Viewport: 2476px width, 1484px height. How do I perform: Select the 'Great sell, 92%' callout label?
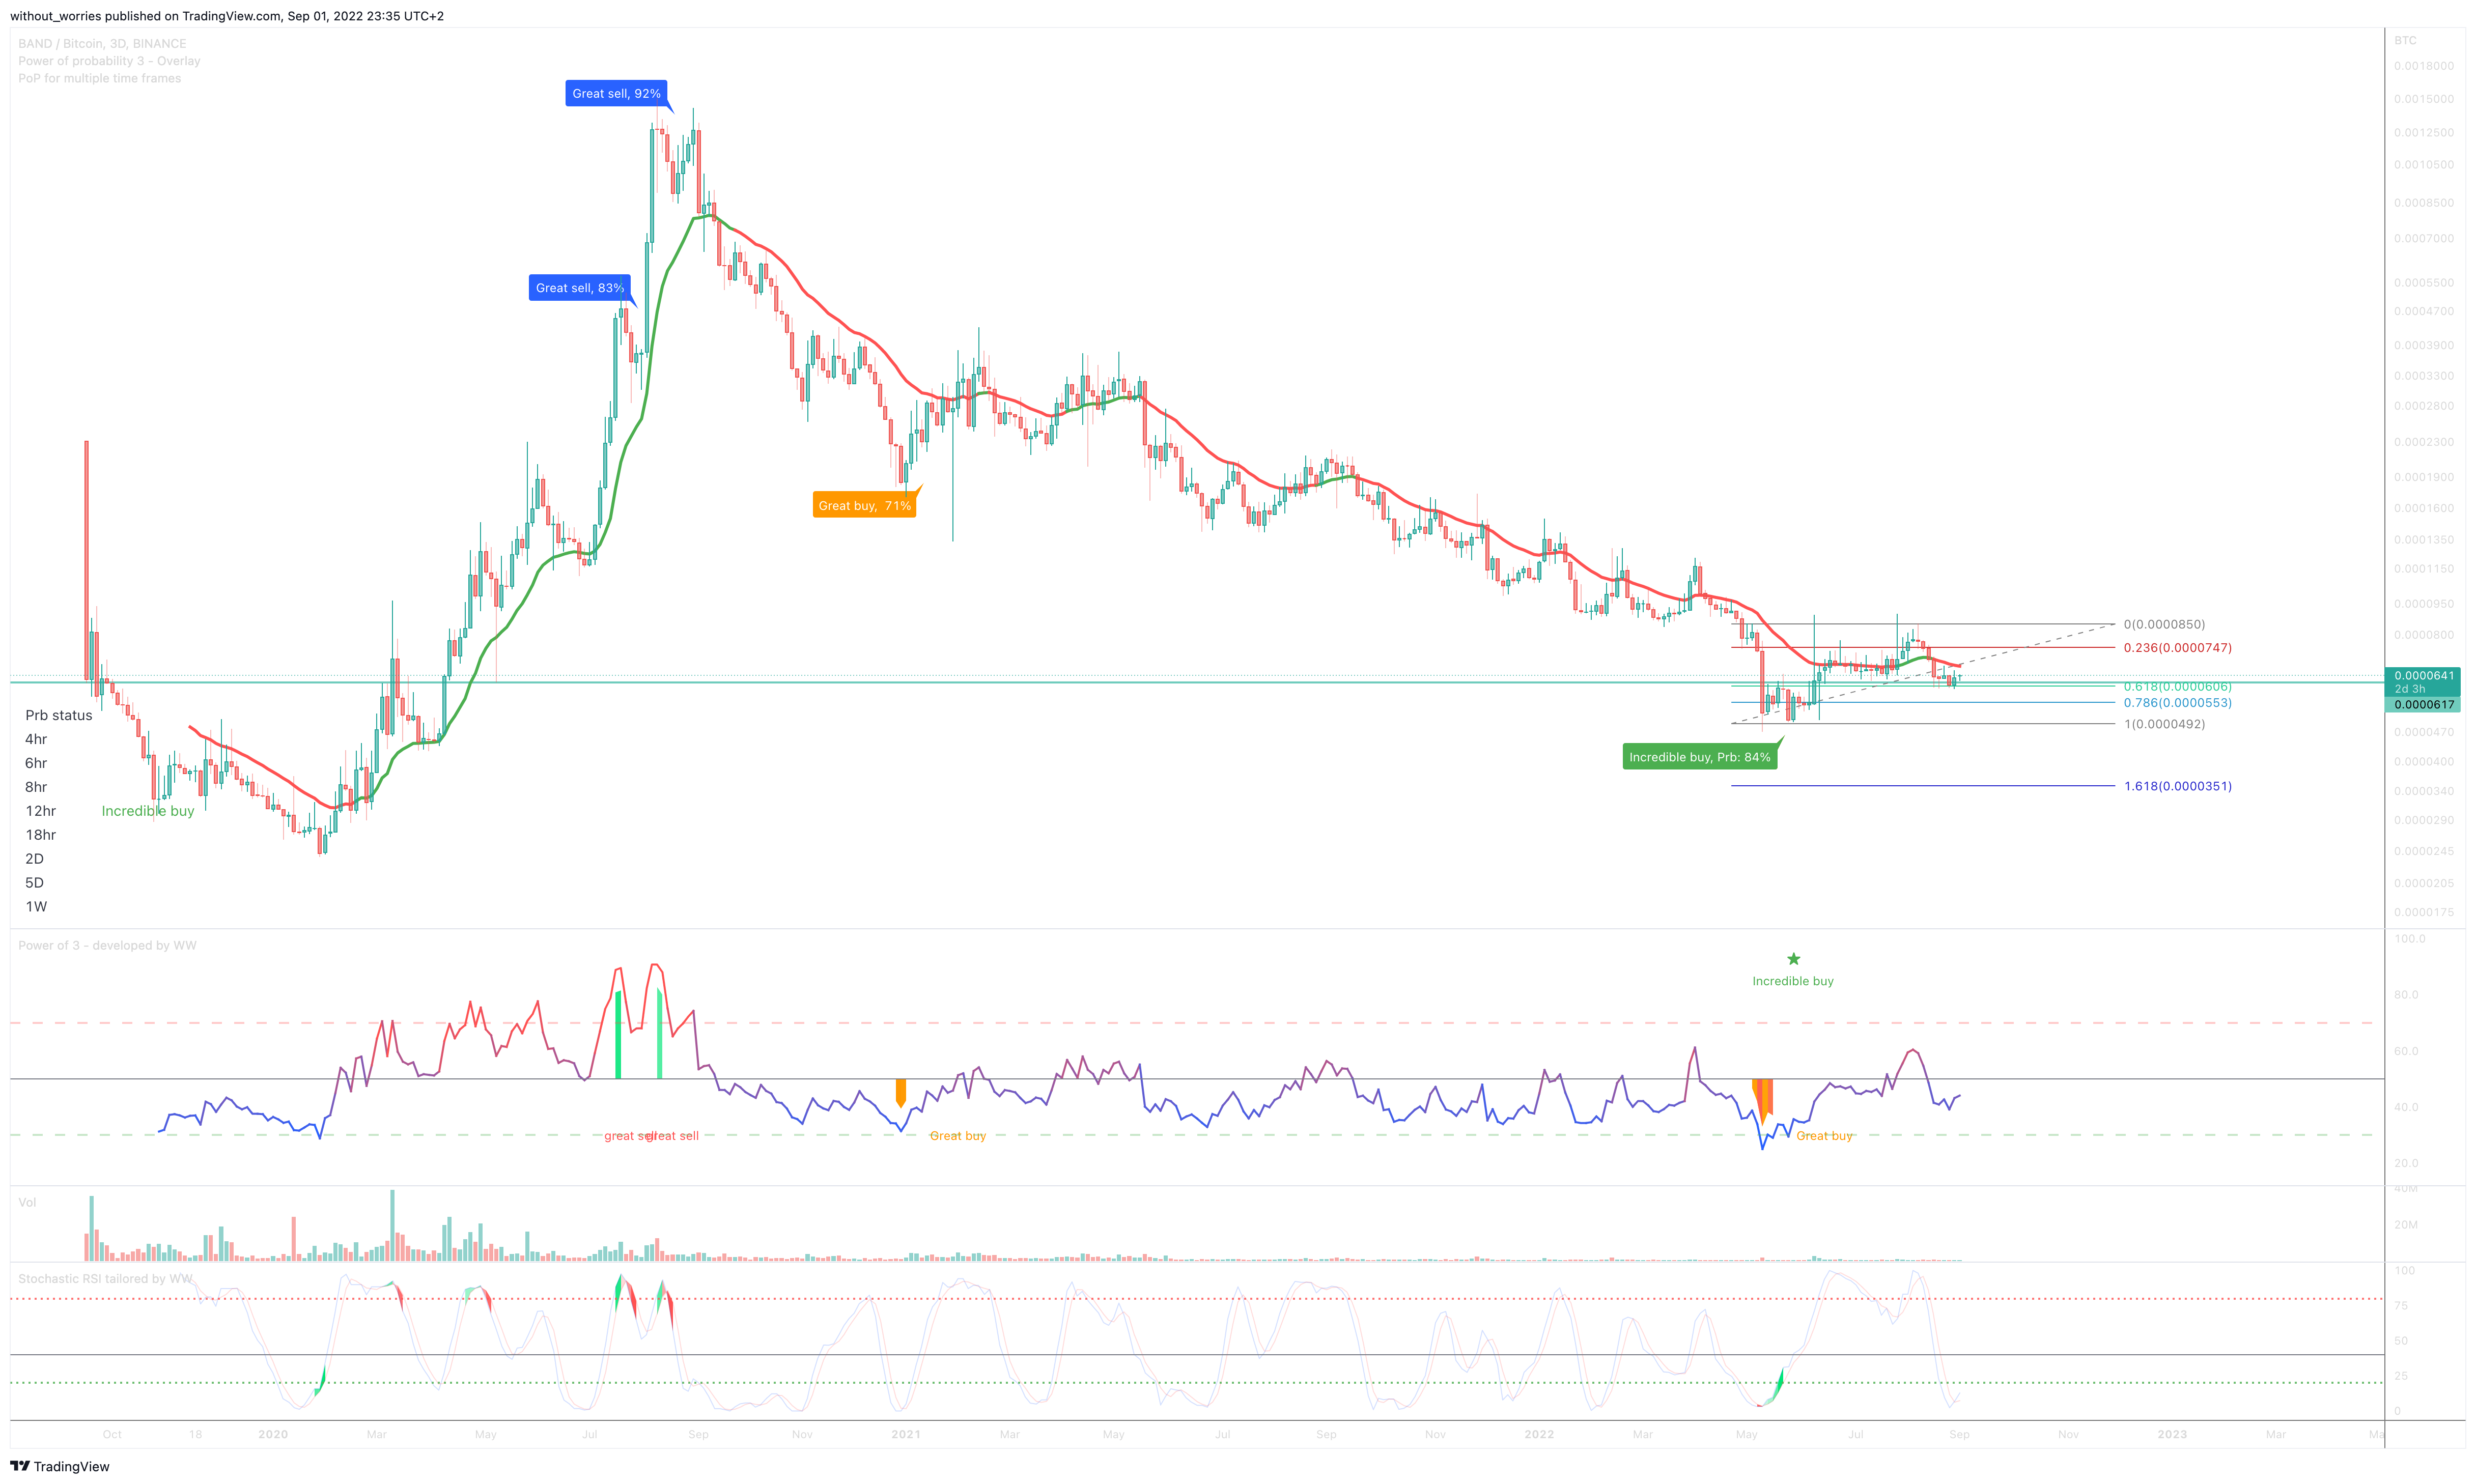pos(616,93)
